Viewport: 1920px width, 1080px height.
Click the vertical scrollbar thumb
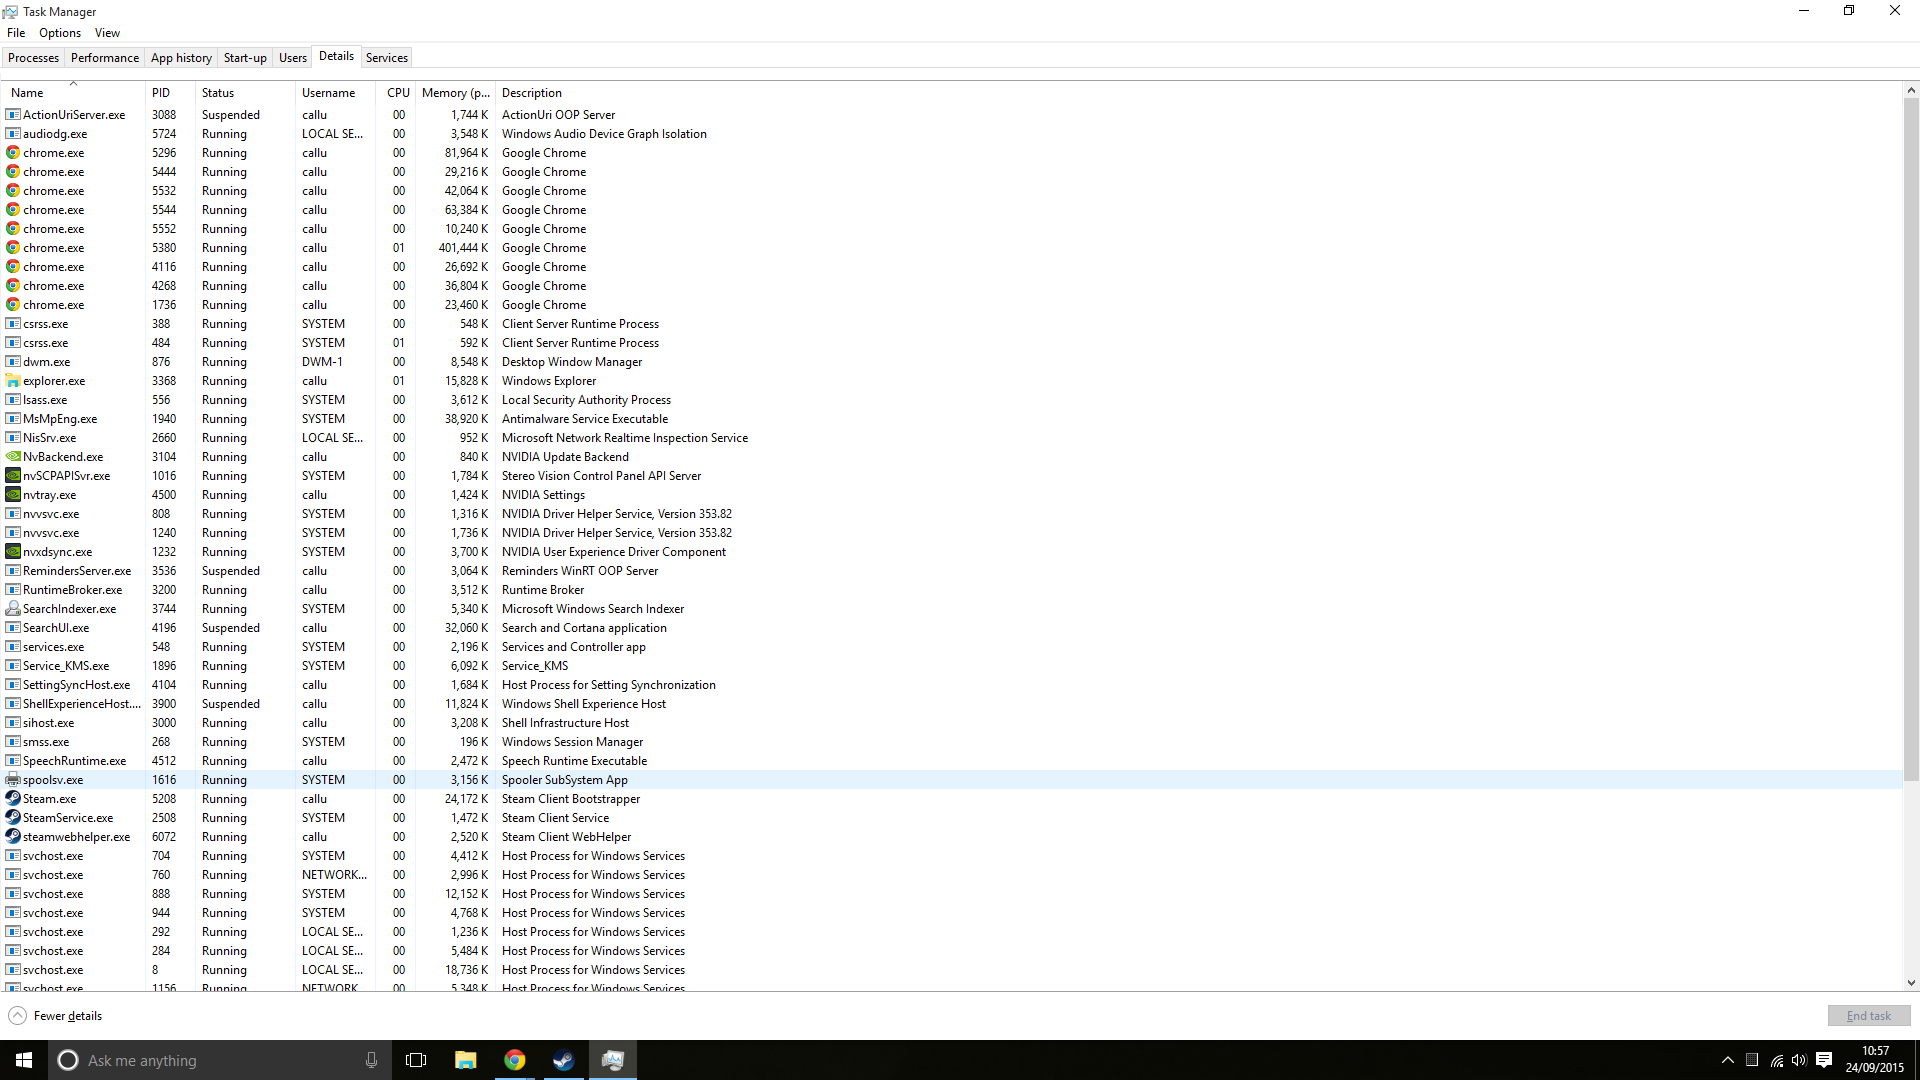pos(1911,440)
